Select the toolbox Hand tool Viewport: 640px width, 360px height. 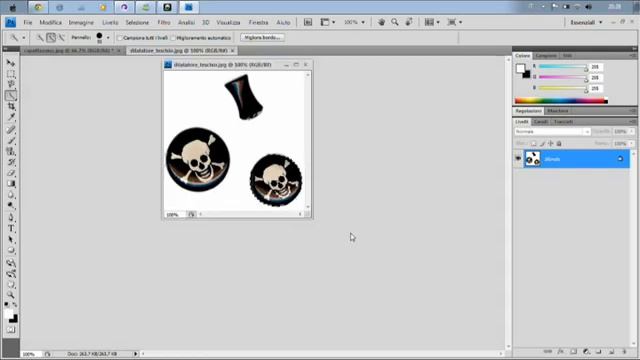click(11, 284)
